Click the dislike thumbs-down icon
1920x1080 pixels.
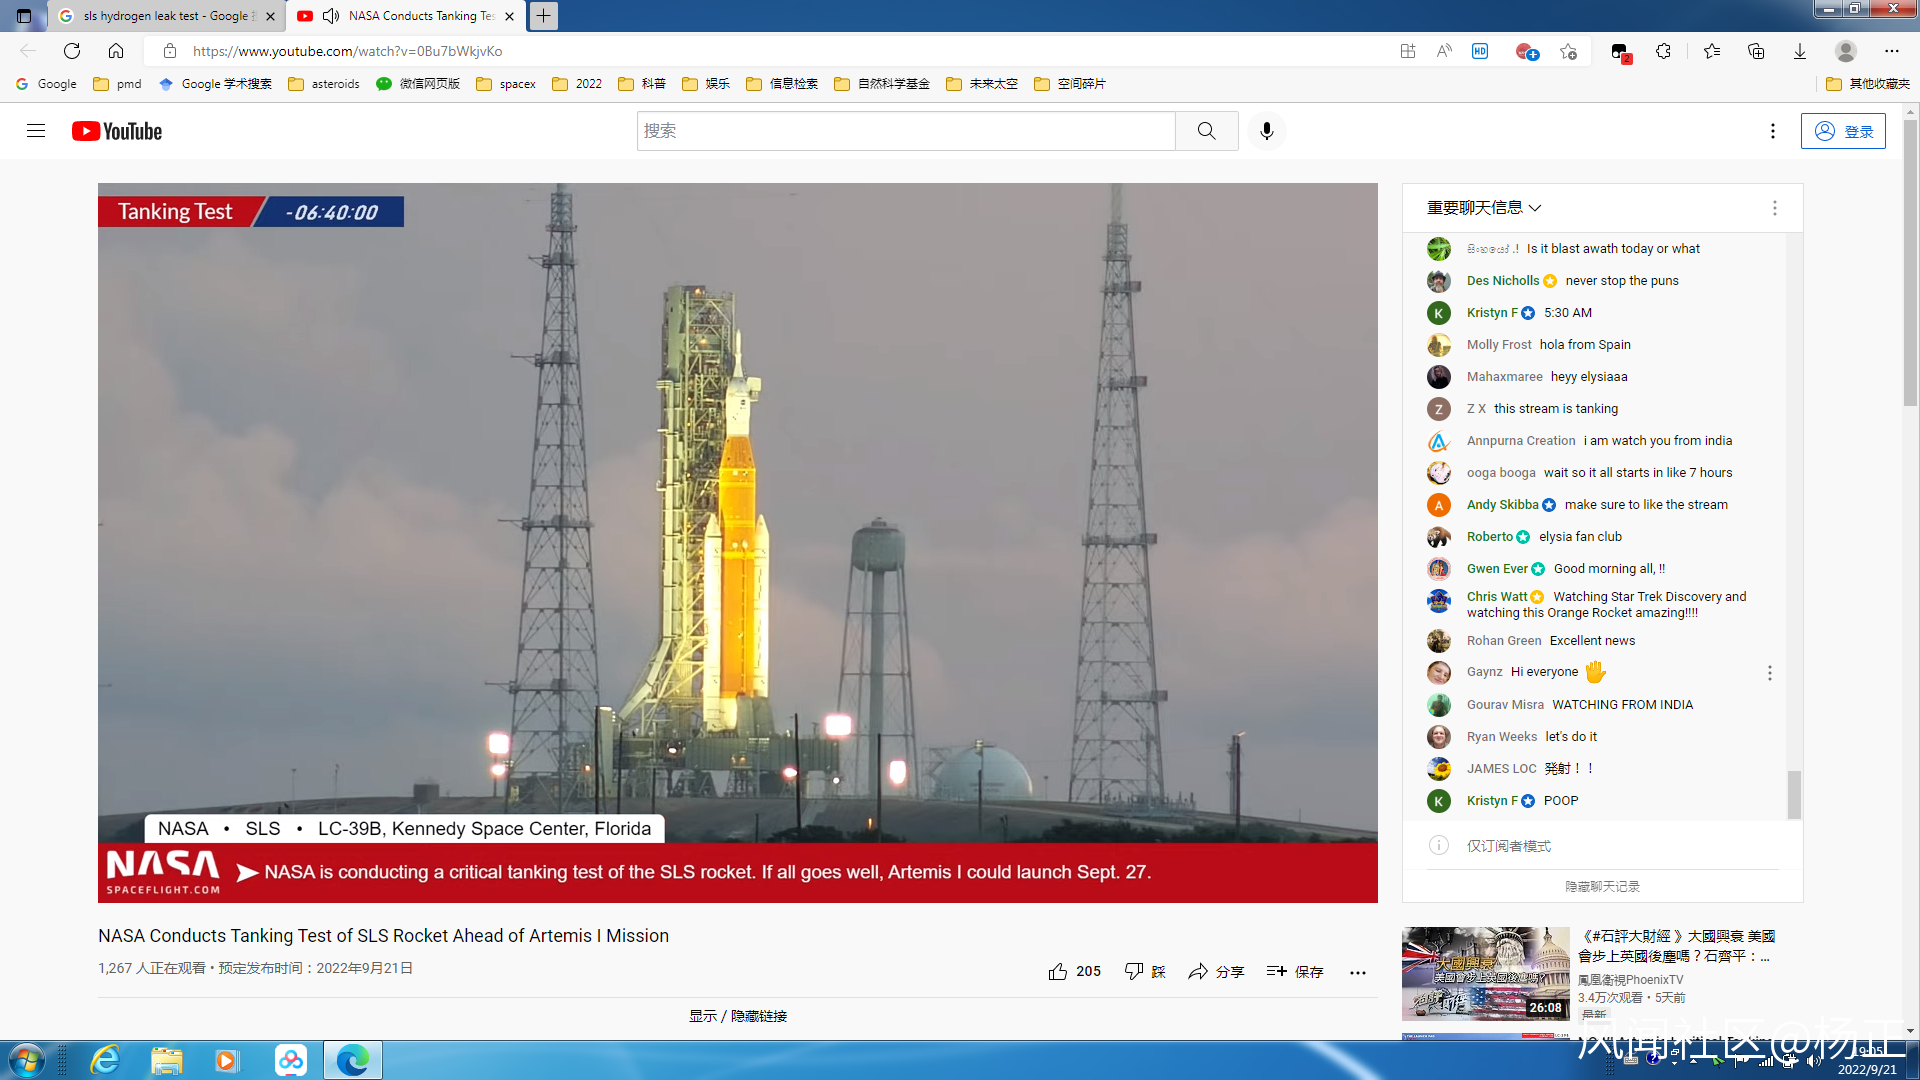coord(1133,971)
